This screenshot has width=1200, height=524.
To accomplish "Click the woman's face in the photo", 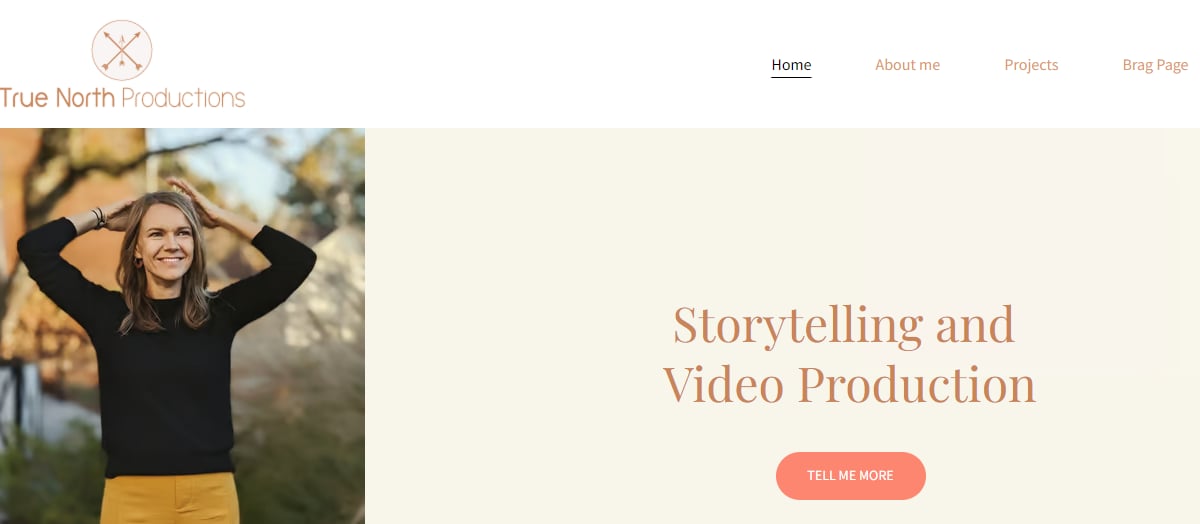I will 165,238.
